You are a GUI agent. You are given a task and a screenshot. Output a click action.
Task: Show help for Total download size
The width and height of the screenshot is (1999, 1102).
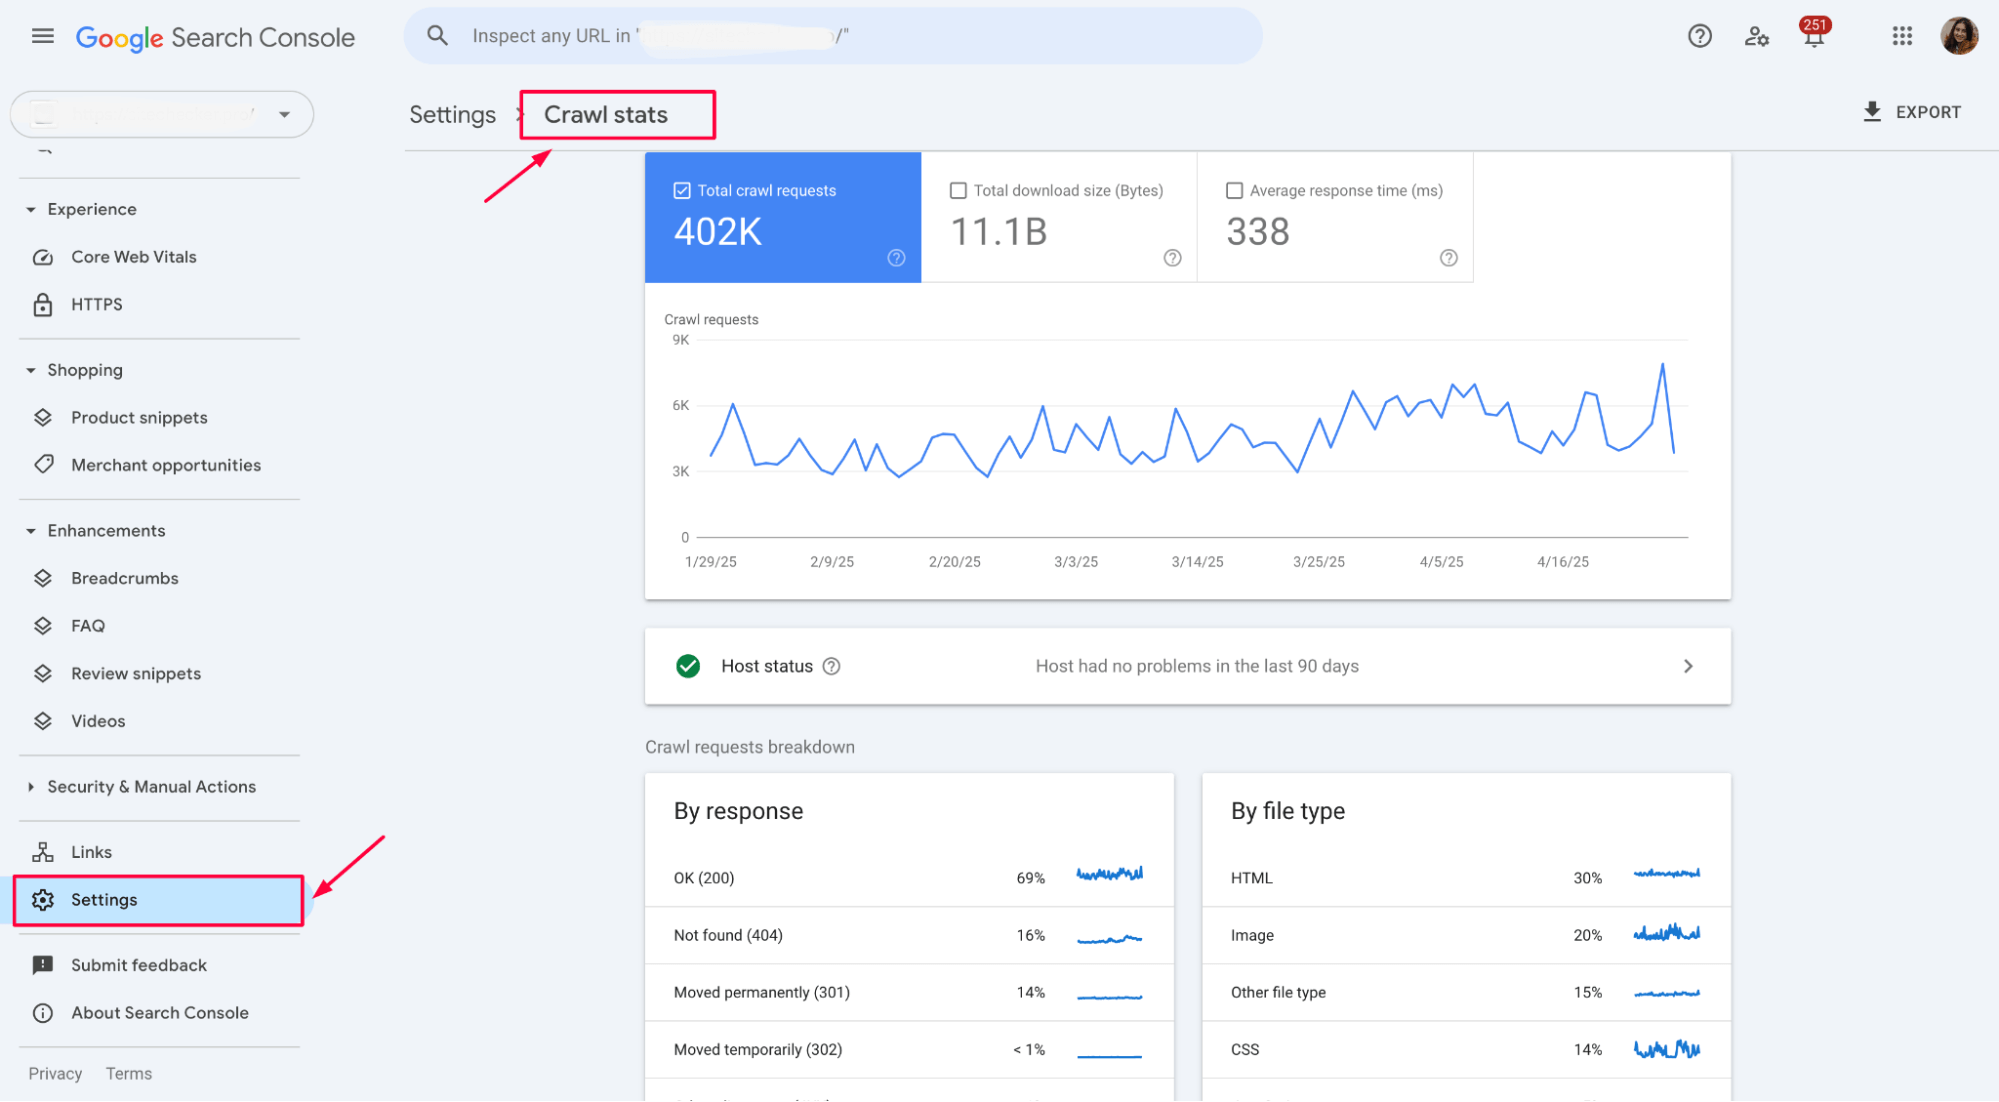click(1172, 258)
